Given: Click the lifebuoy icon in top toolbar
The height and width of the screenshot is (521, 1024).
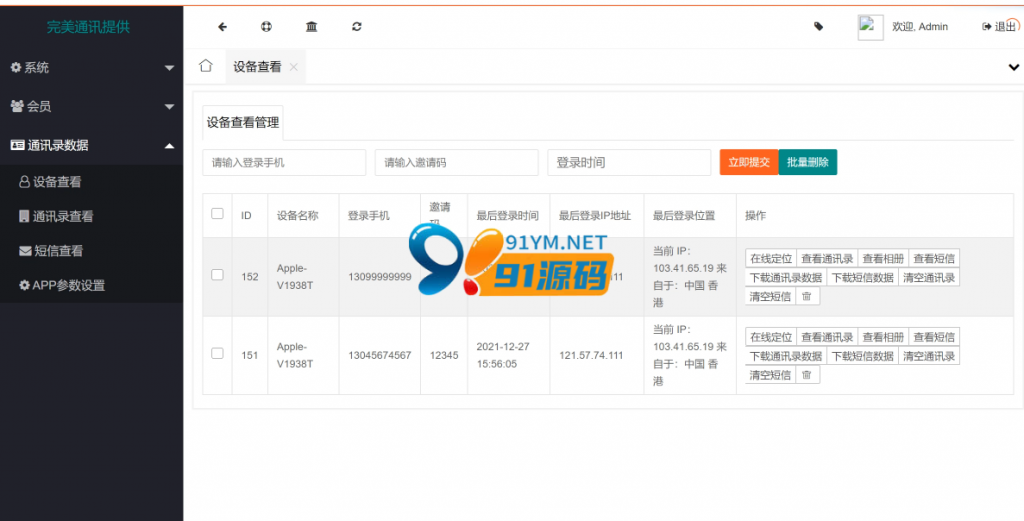Looking at the screenshot, I should coord(266,27).
